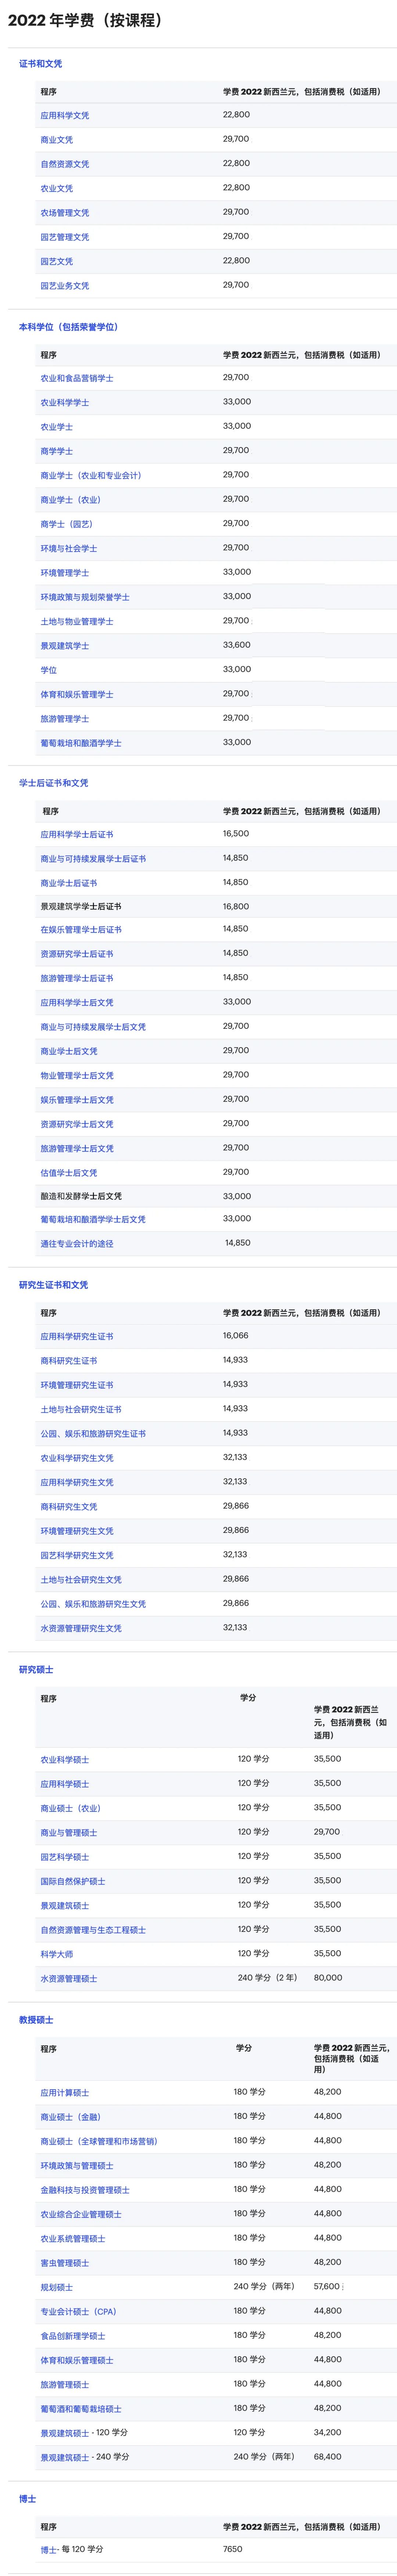The height and width of the screenshot is (2576, 397).
Task: Open the 通往专业会计的途径 link
Action: coord(76,1244)
